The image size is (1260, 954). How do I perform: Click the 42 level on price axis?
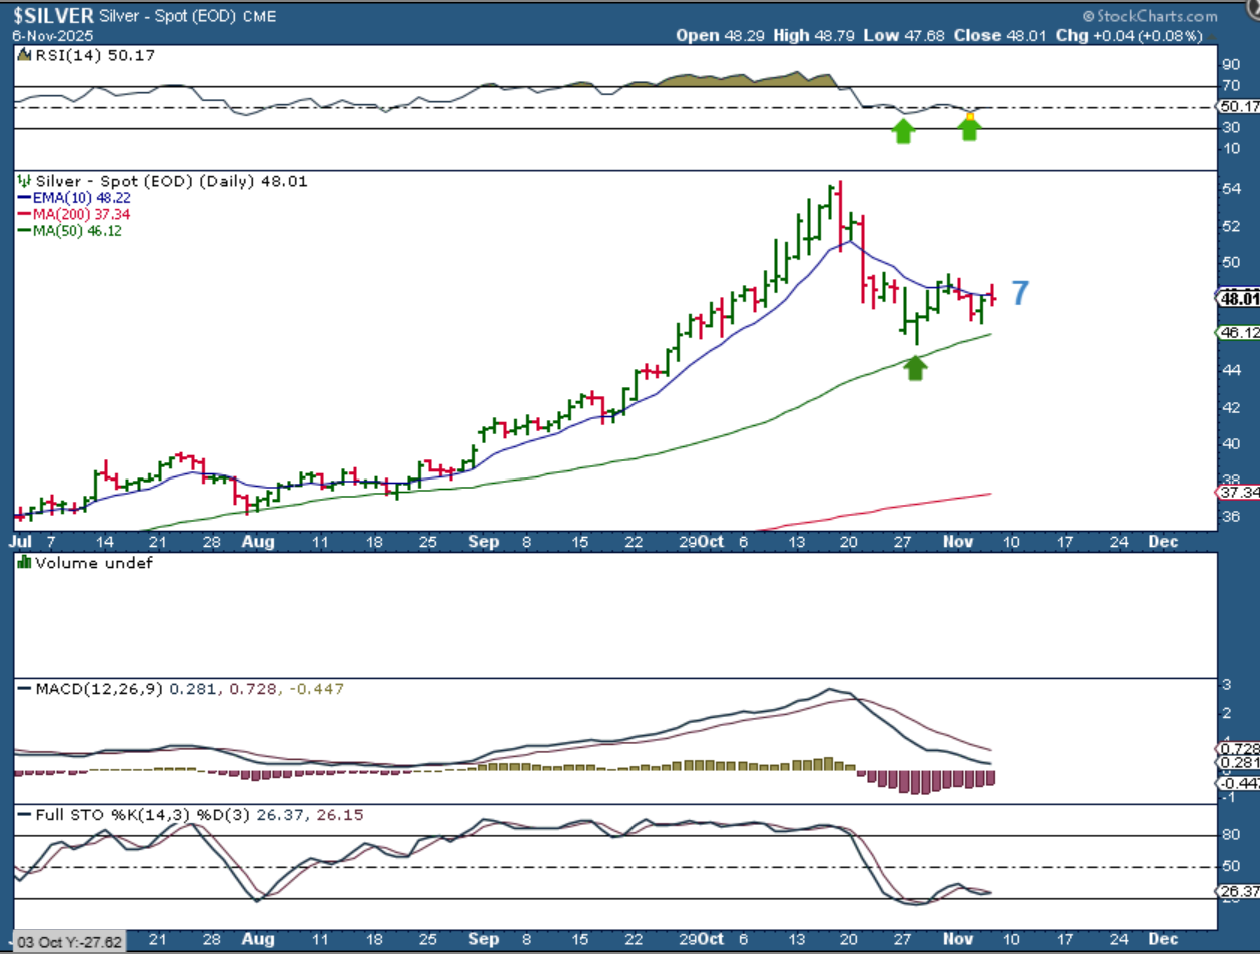(1231, 407)
